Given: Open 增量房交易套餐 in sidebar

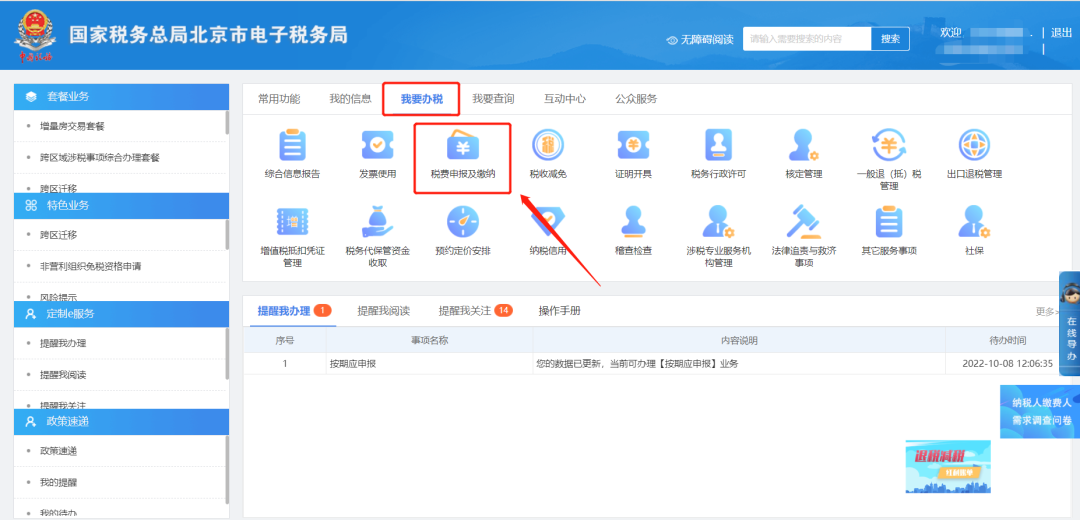Looking at the screenshot, I should point(72,126).
